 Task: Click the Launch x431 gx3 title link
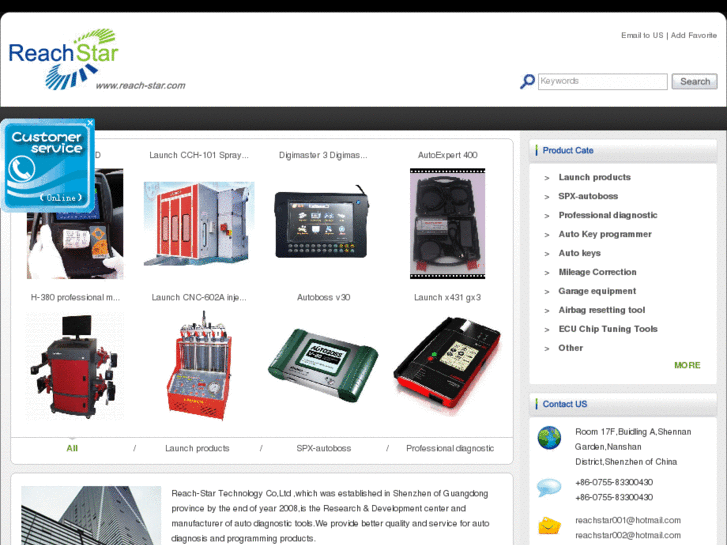[x=447, y=297]
